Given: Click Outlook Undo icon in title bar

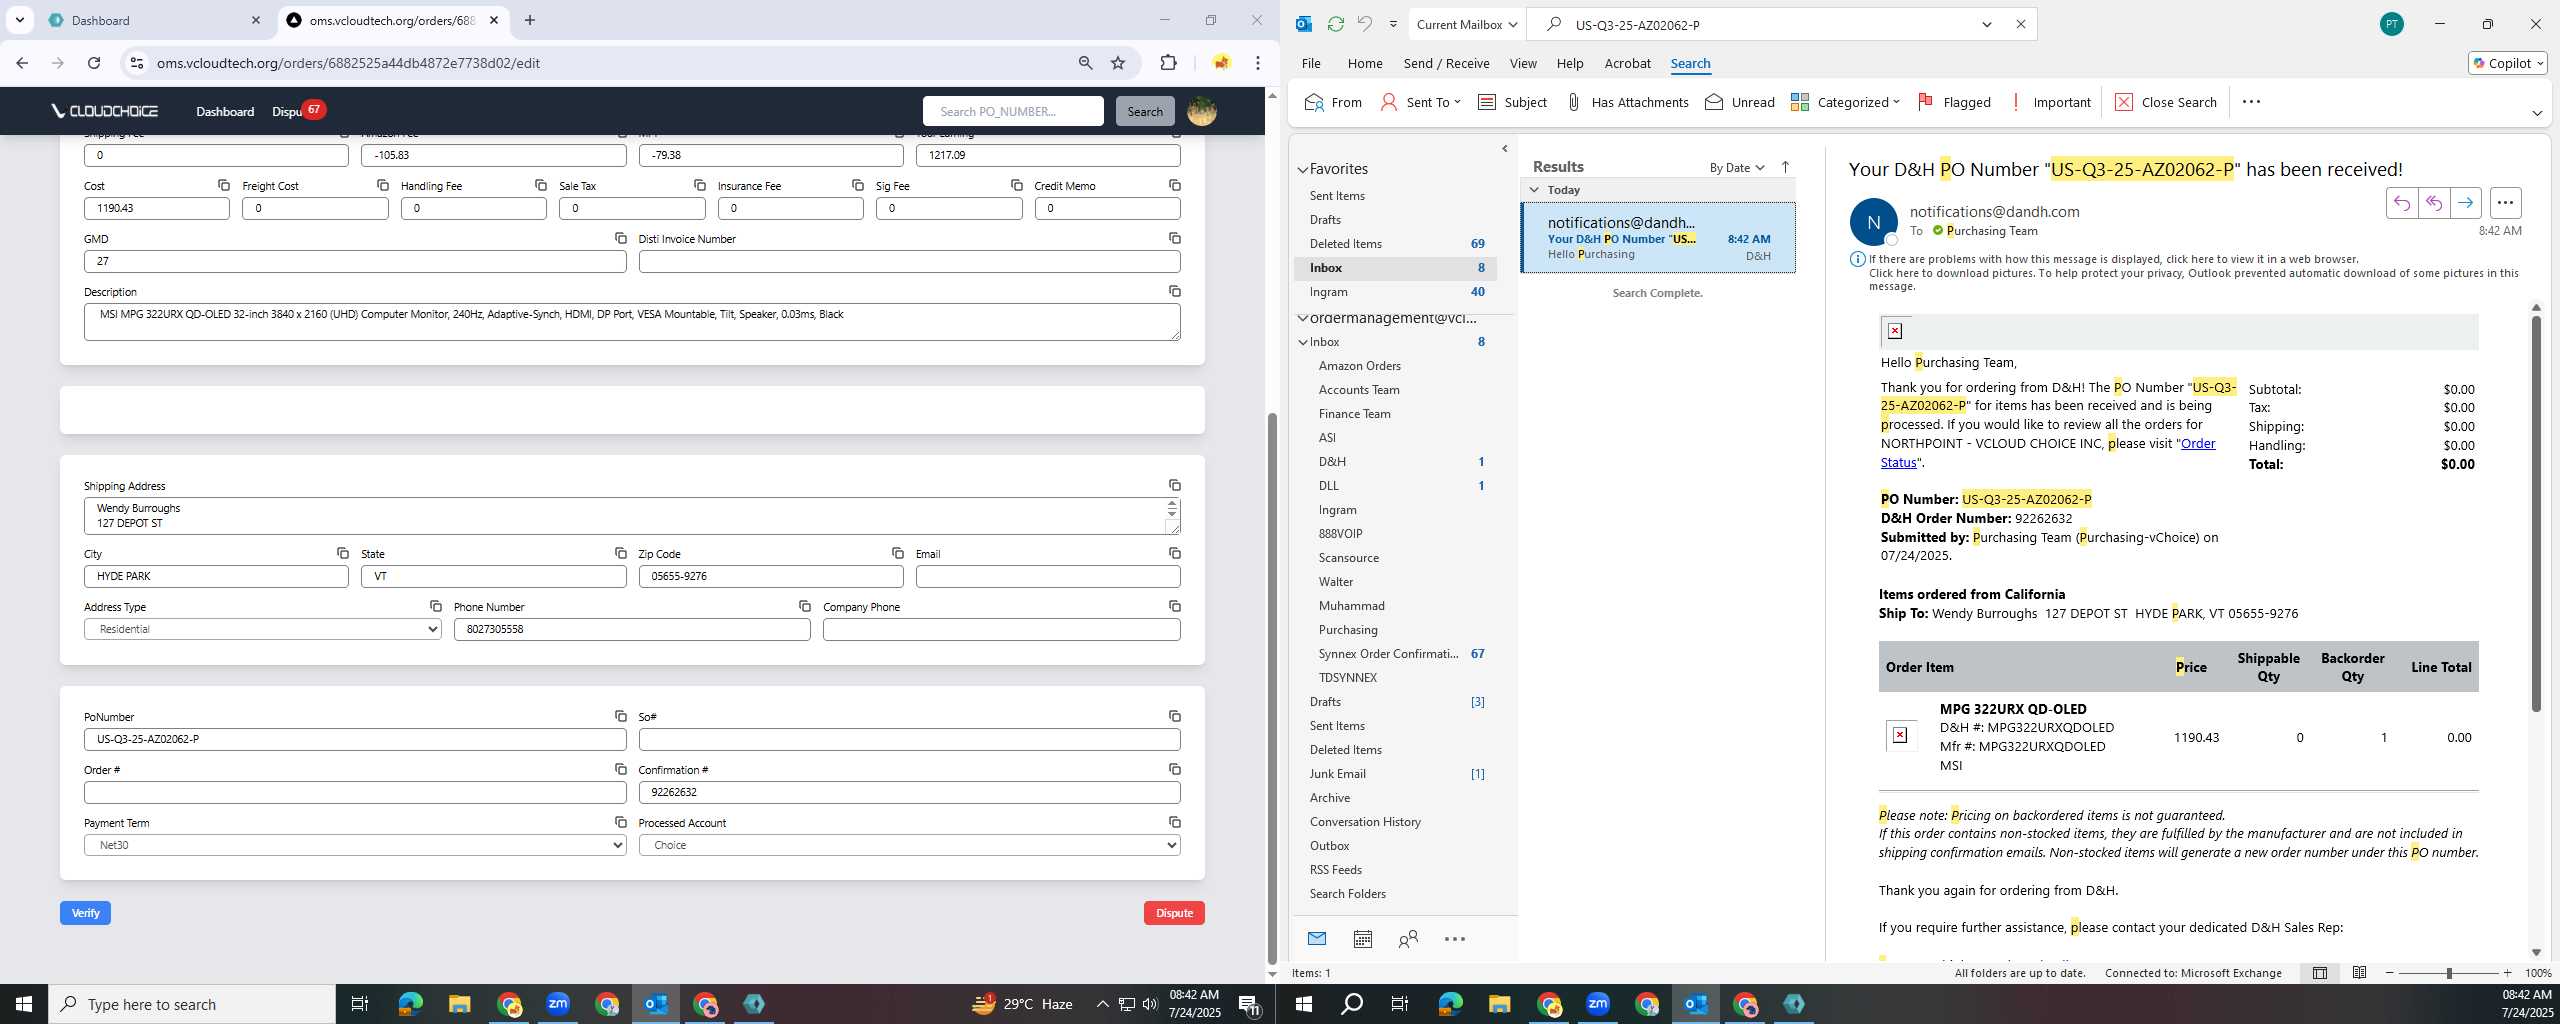Looking at the screenshot, I should [x=1365, y=24].
